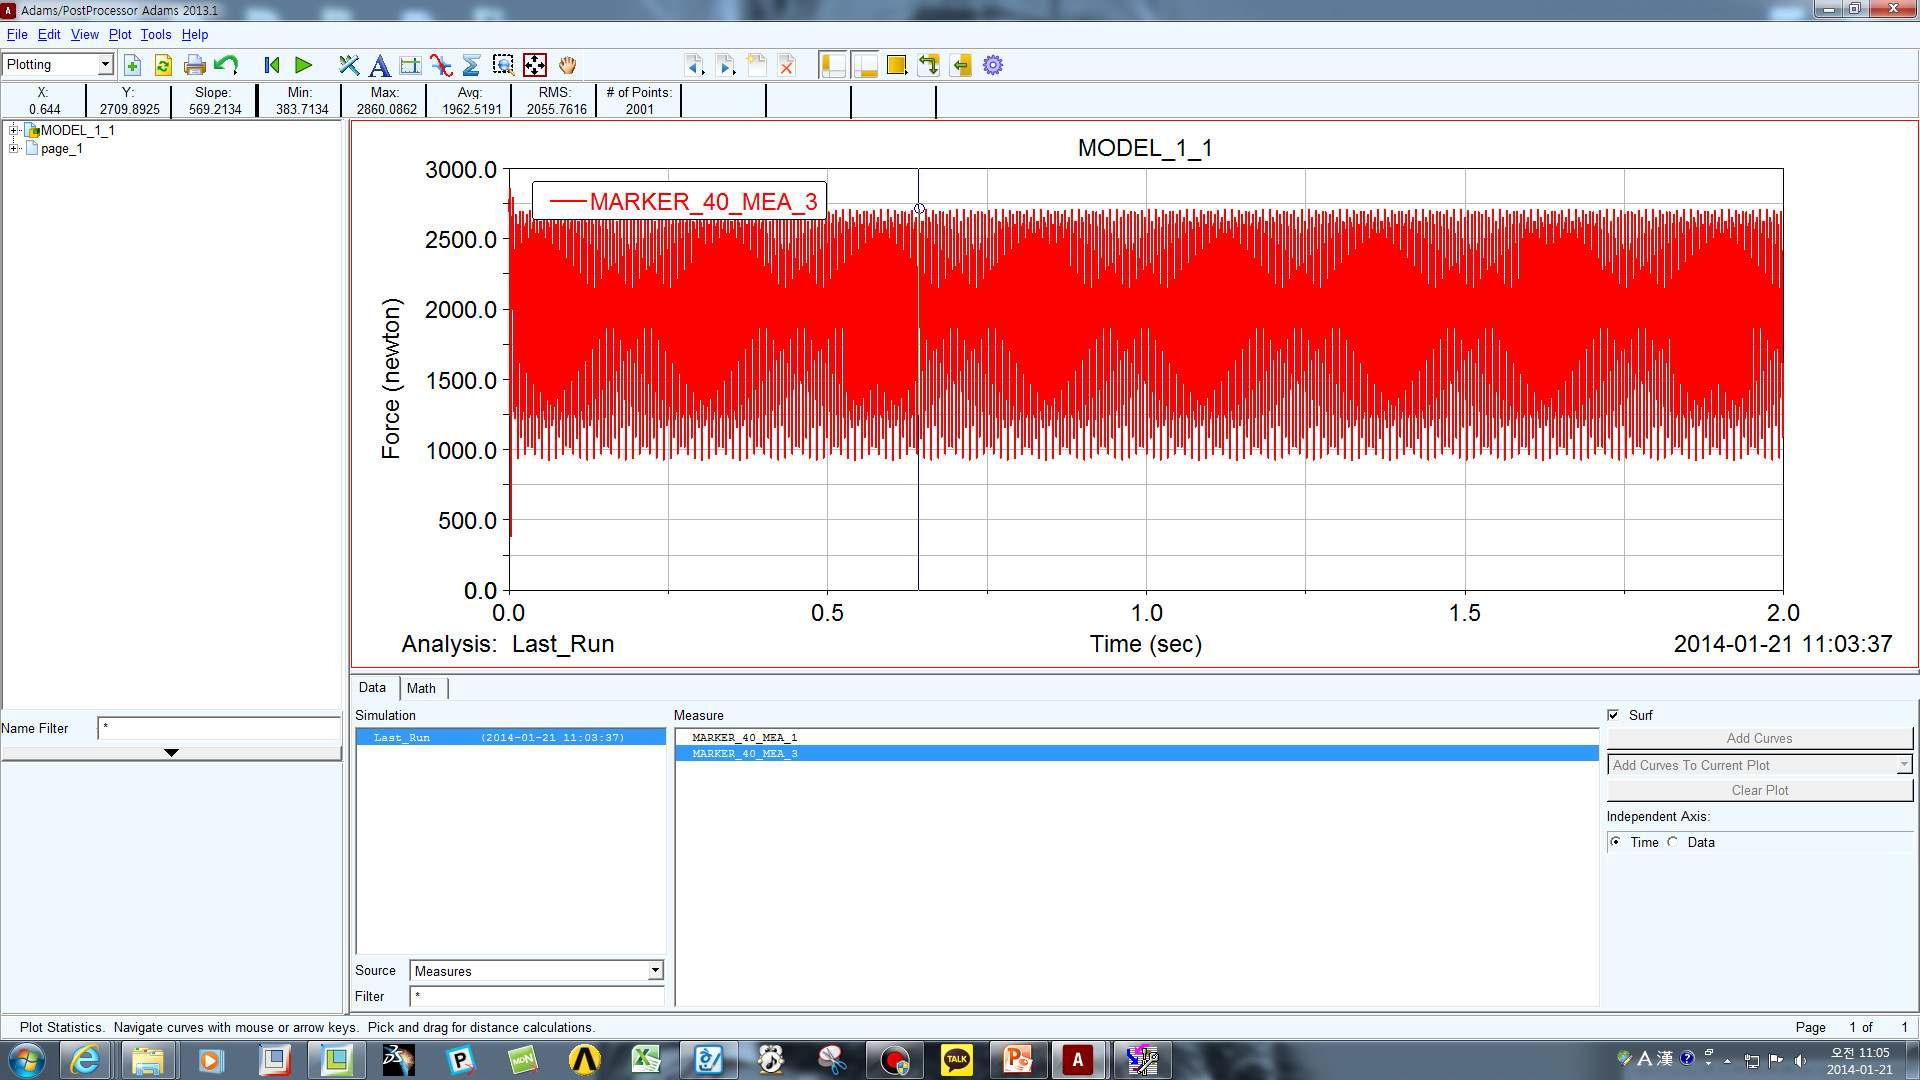
Task: Open Internet Explorer from the taskbar
Action: coord(85,1059)
